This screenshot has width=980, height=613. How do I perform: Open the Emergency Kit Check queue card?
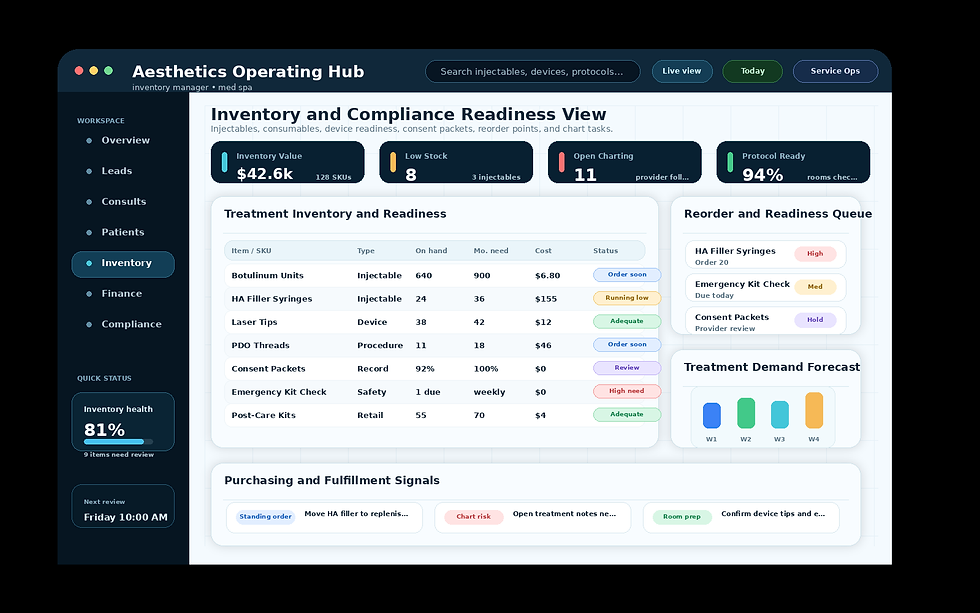(766, 288)
